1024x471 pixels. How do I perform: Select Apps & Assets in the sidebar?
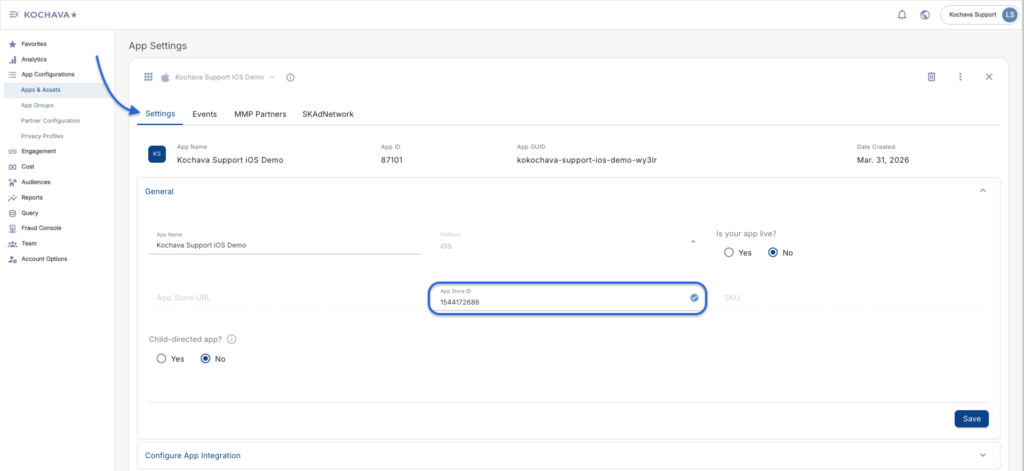[40, 89]
